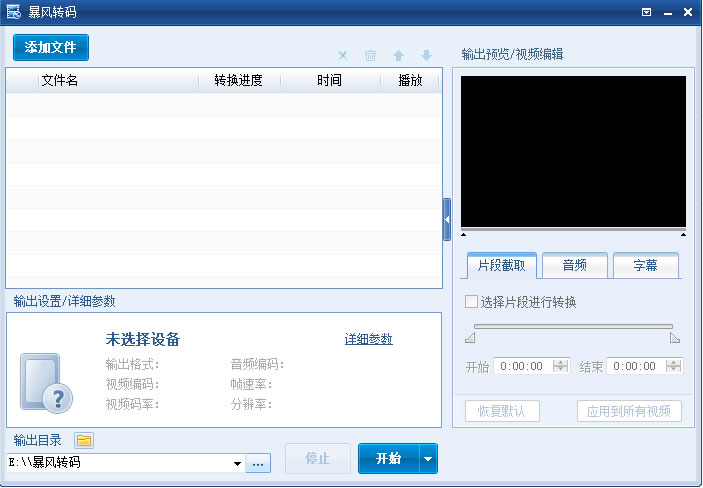Click the unknown device icon with question mark

pos(46,383)
